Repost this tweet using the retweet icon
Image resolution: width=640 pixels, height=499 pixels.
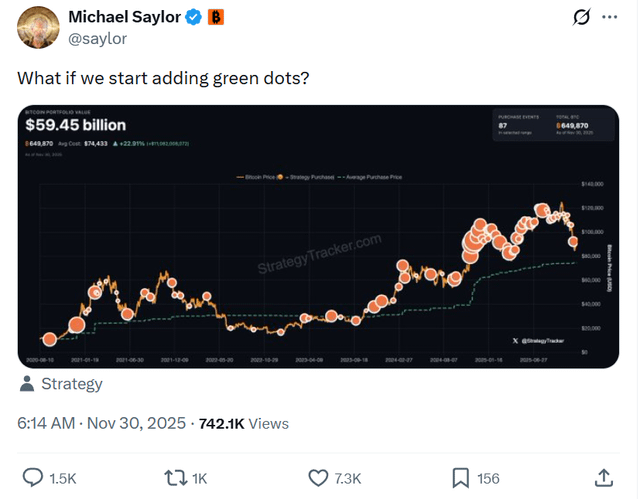click(175, 478)
